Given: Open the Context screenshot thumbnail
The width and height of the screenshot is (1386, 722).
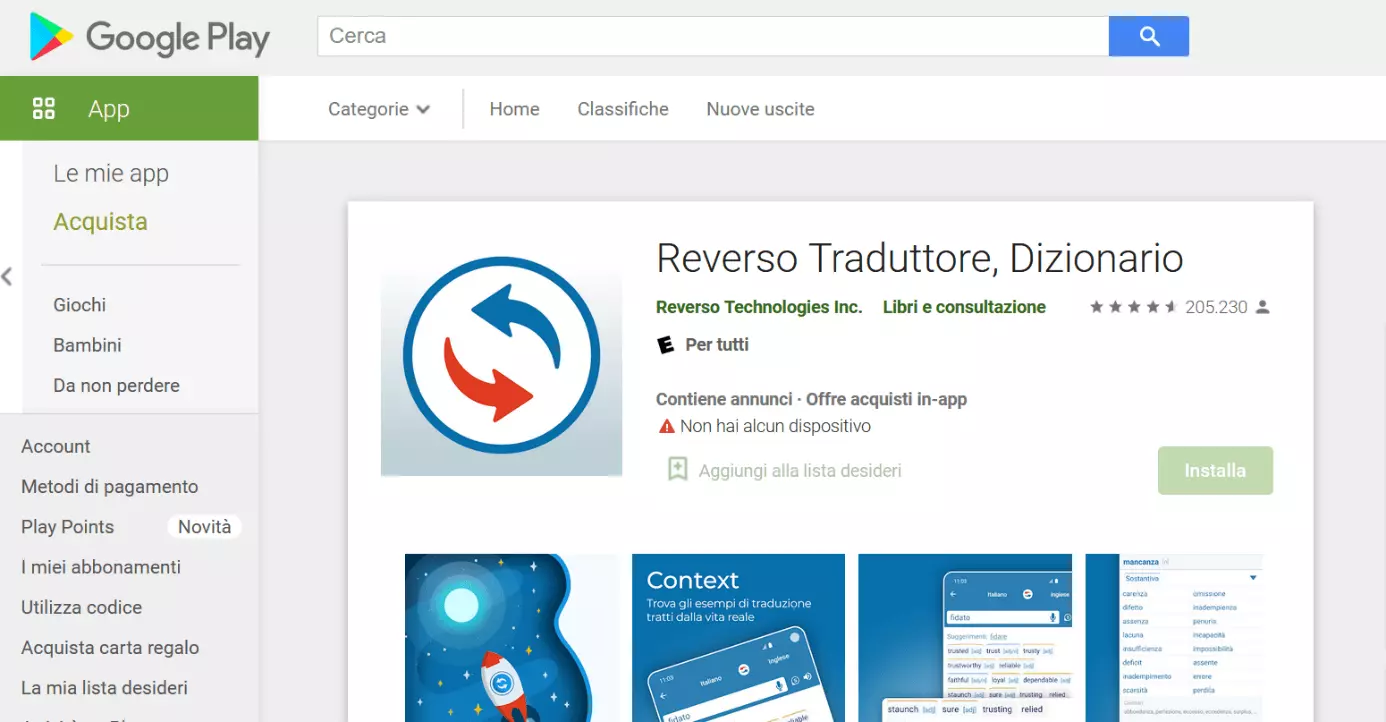Looking at the screenshot, I should pyautogui.click(x=738, y=638).
